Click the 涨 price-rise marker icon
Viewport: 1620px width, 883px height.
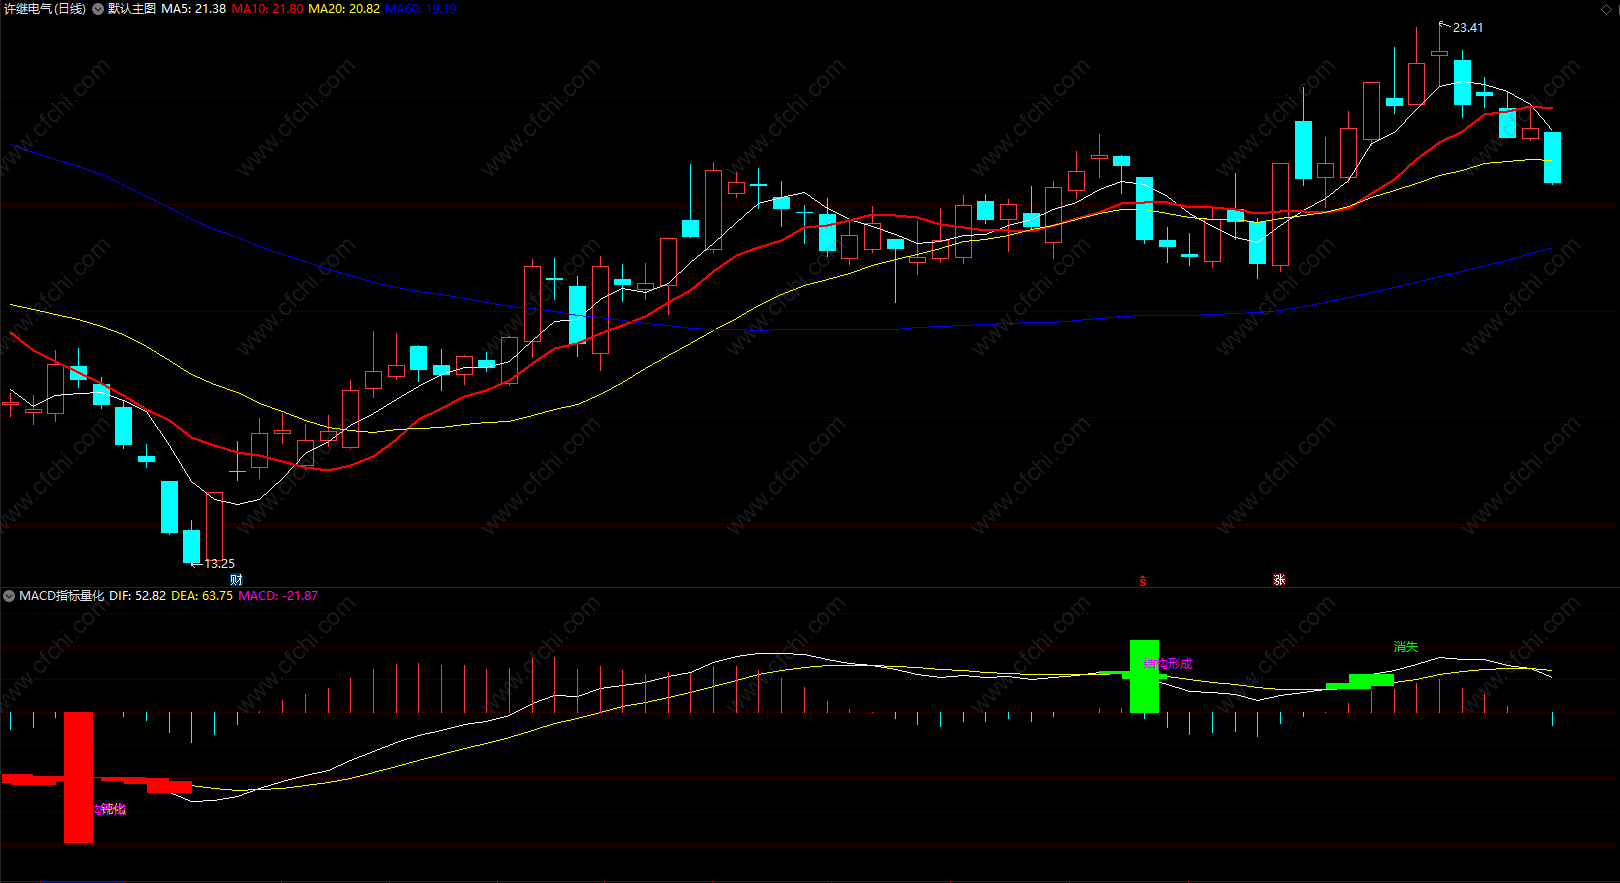(x=1279, y=580)
